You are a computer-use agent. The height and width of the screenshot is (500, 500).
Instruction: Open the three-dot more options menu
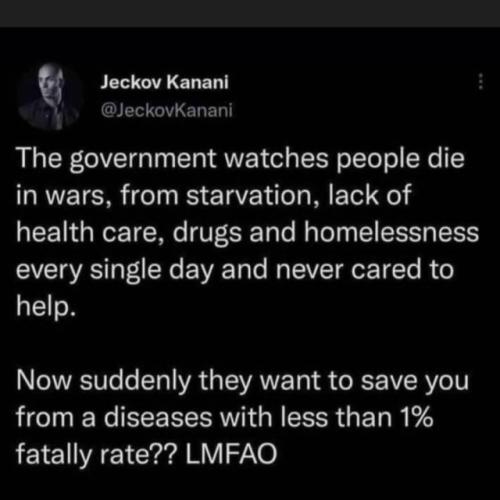(480, 81)
